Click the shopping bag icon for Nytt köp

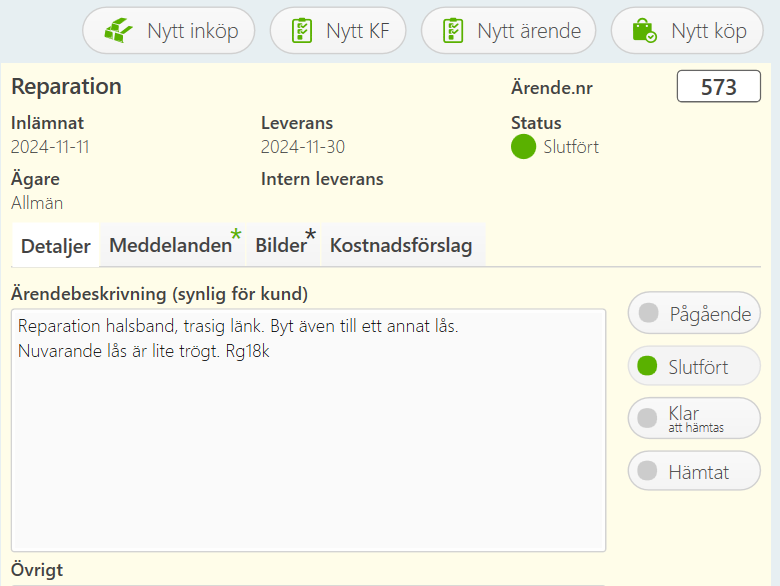644,30
